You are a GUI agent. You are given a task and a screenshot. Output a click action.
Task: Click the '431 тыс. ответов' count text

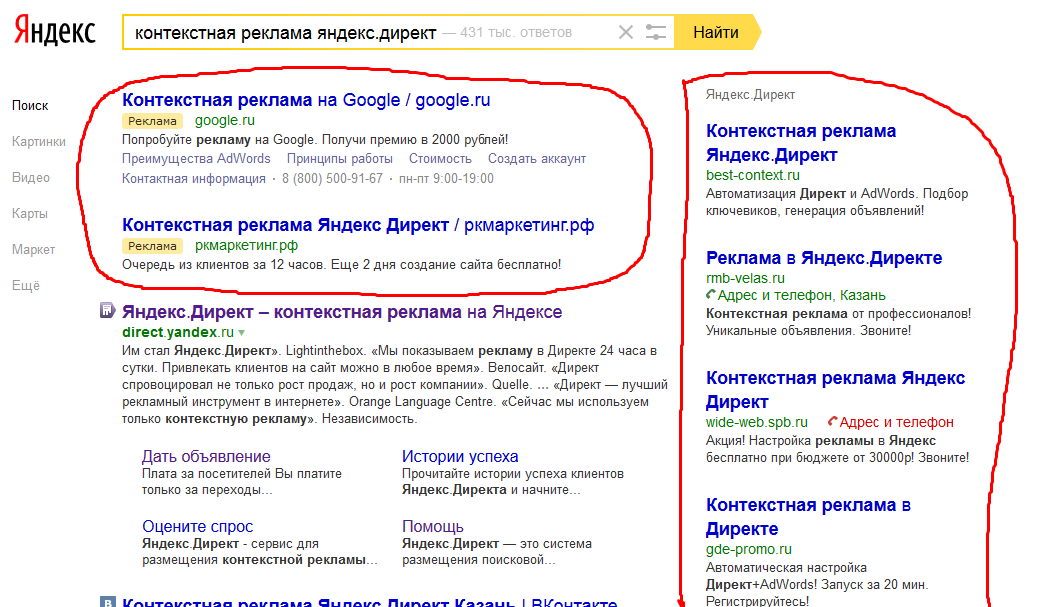pyautogui.click(x=516, y=32)
